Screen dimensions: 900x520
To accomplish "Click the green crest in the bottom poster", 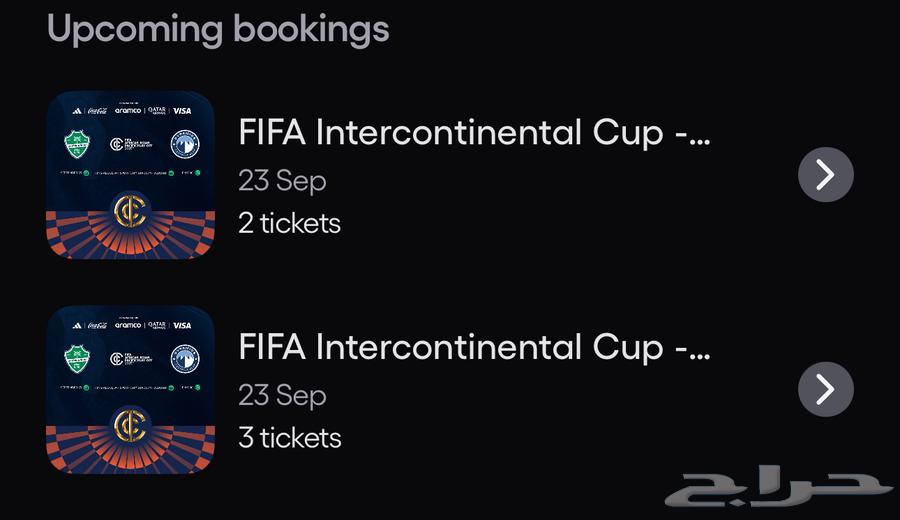I will [x=77, y=358].
